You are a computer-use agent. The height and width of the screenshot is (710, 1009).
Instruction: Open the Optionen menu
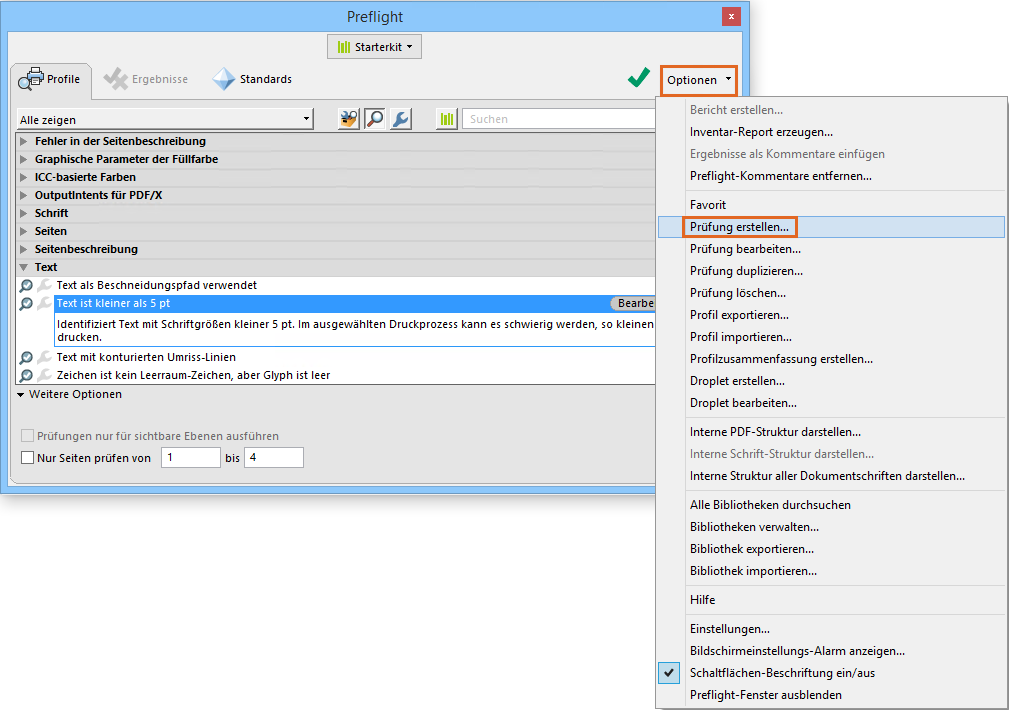698,80
